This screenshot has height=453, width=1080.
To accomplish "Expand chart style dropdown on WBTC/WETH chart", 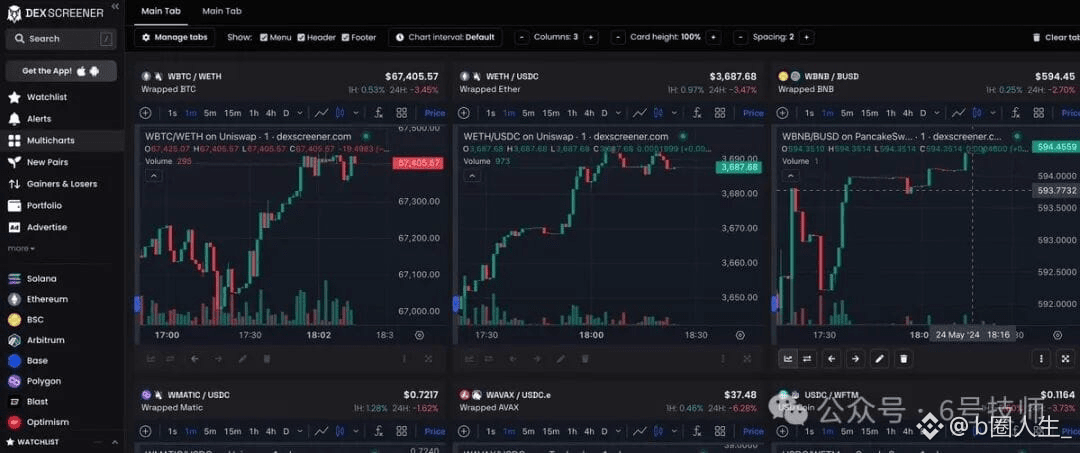I will (x=356, y=113).
